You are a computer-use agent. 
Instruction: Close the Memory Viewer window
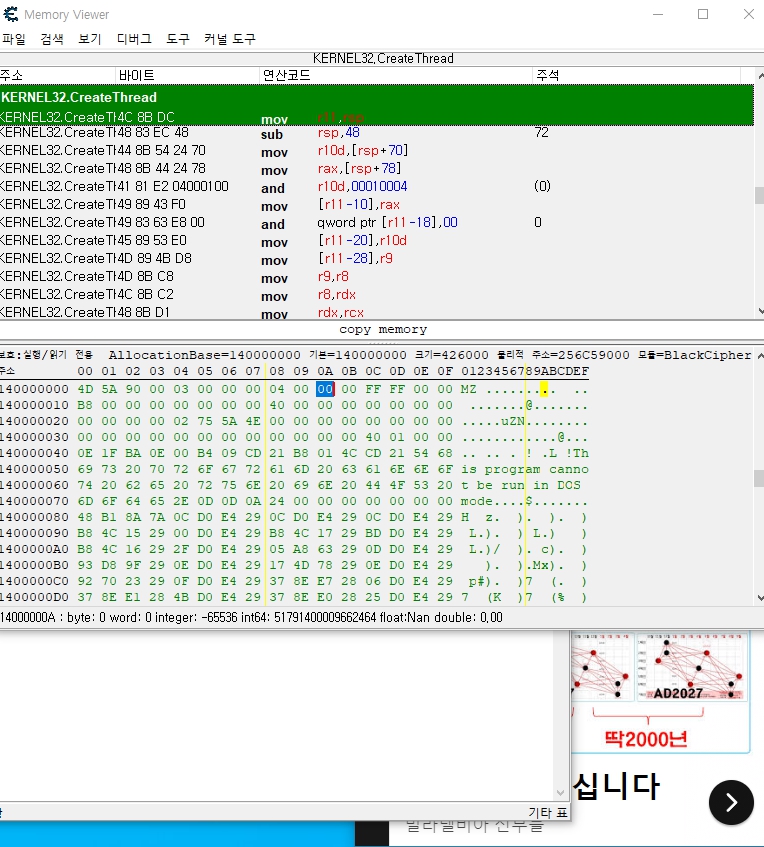pyautogui.click(x=748, y=15)
